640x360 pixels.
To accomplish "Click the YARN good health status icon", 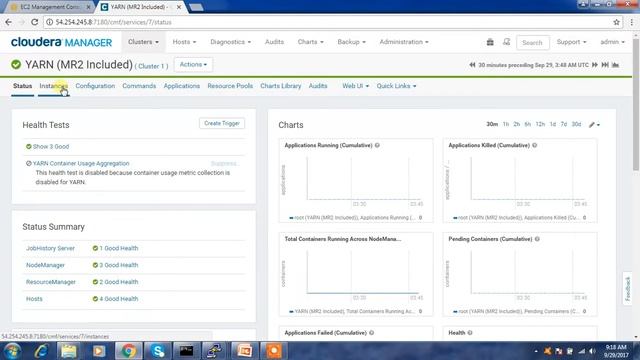I will click(x=16, y=64).
